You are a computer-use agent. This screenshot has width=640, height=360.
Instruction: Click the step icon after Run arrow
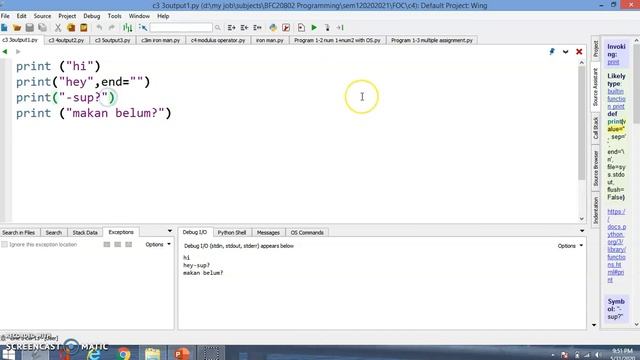coord(327,27)
